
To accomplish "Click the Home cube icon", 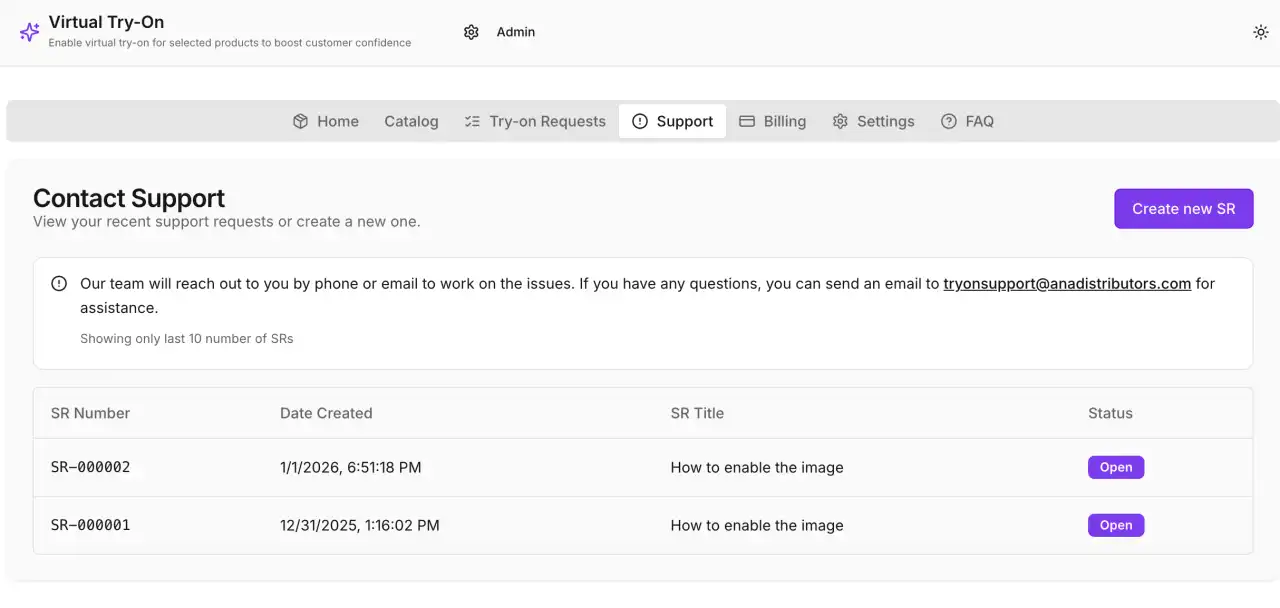I will tap(300, 120).
